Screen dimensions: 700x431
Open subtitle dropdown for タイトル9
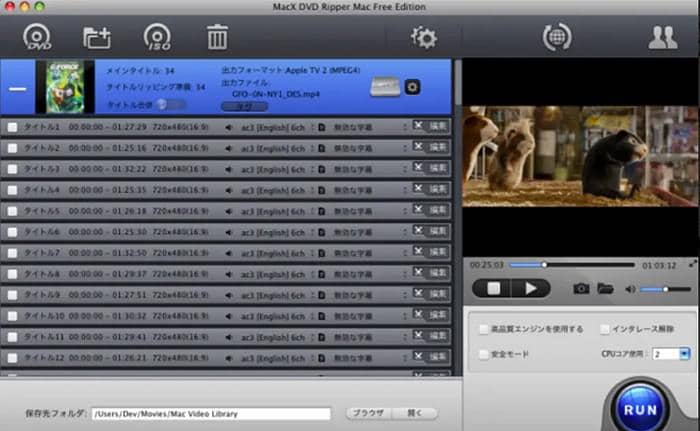click(404, 296)
